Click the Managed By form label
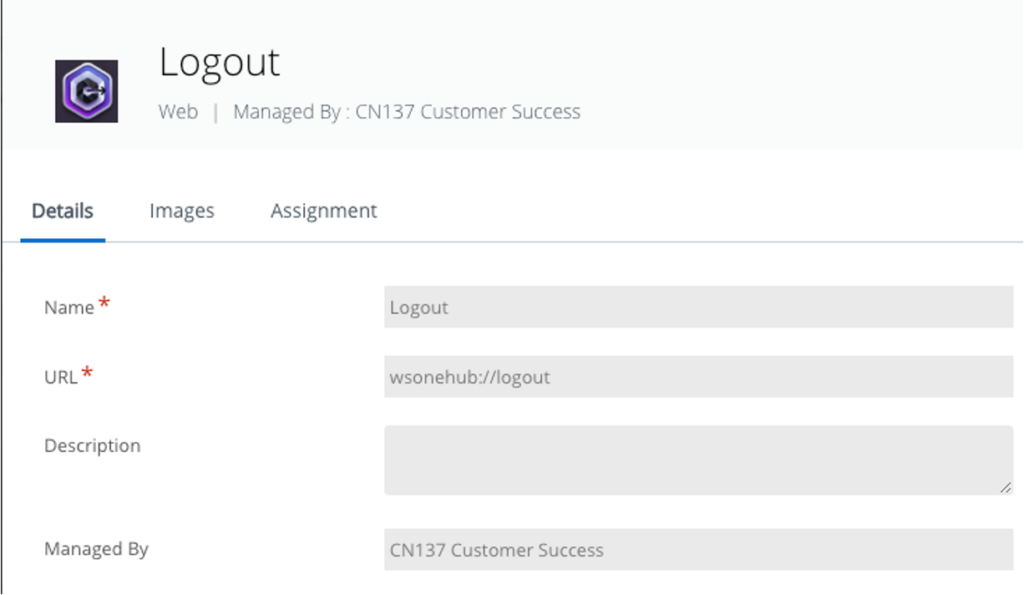This screenshot has width=1024, height=595. [96, 549]
